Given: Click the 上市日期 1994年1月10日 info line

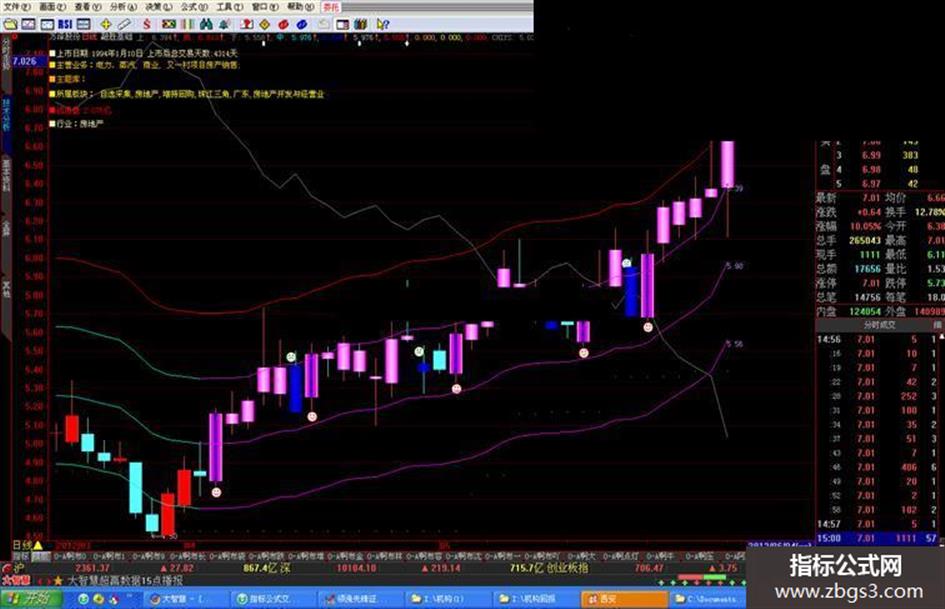Looking at the screenshot, I should point(144,53).
